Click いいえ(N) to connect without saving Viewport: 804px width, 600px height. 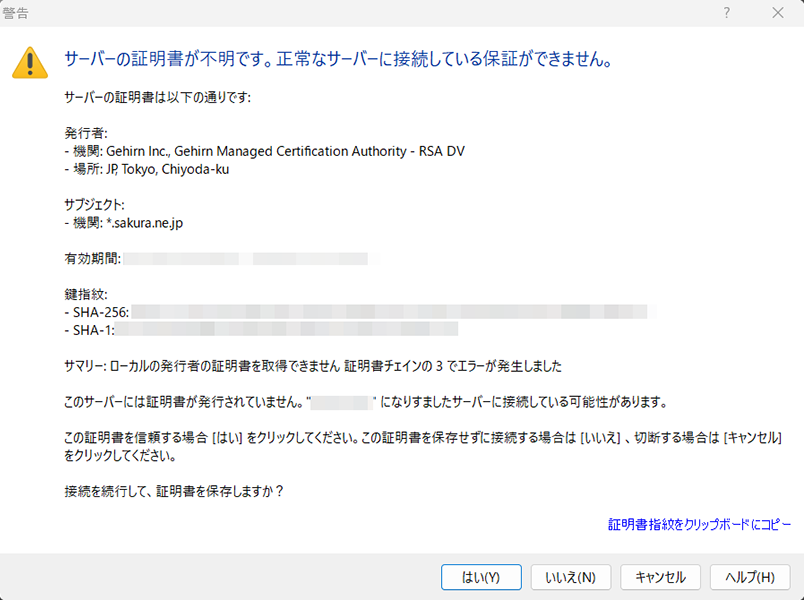pyautogui.click(x=571, y=577)
